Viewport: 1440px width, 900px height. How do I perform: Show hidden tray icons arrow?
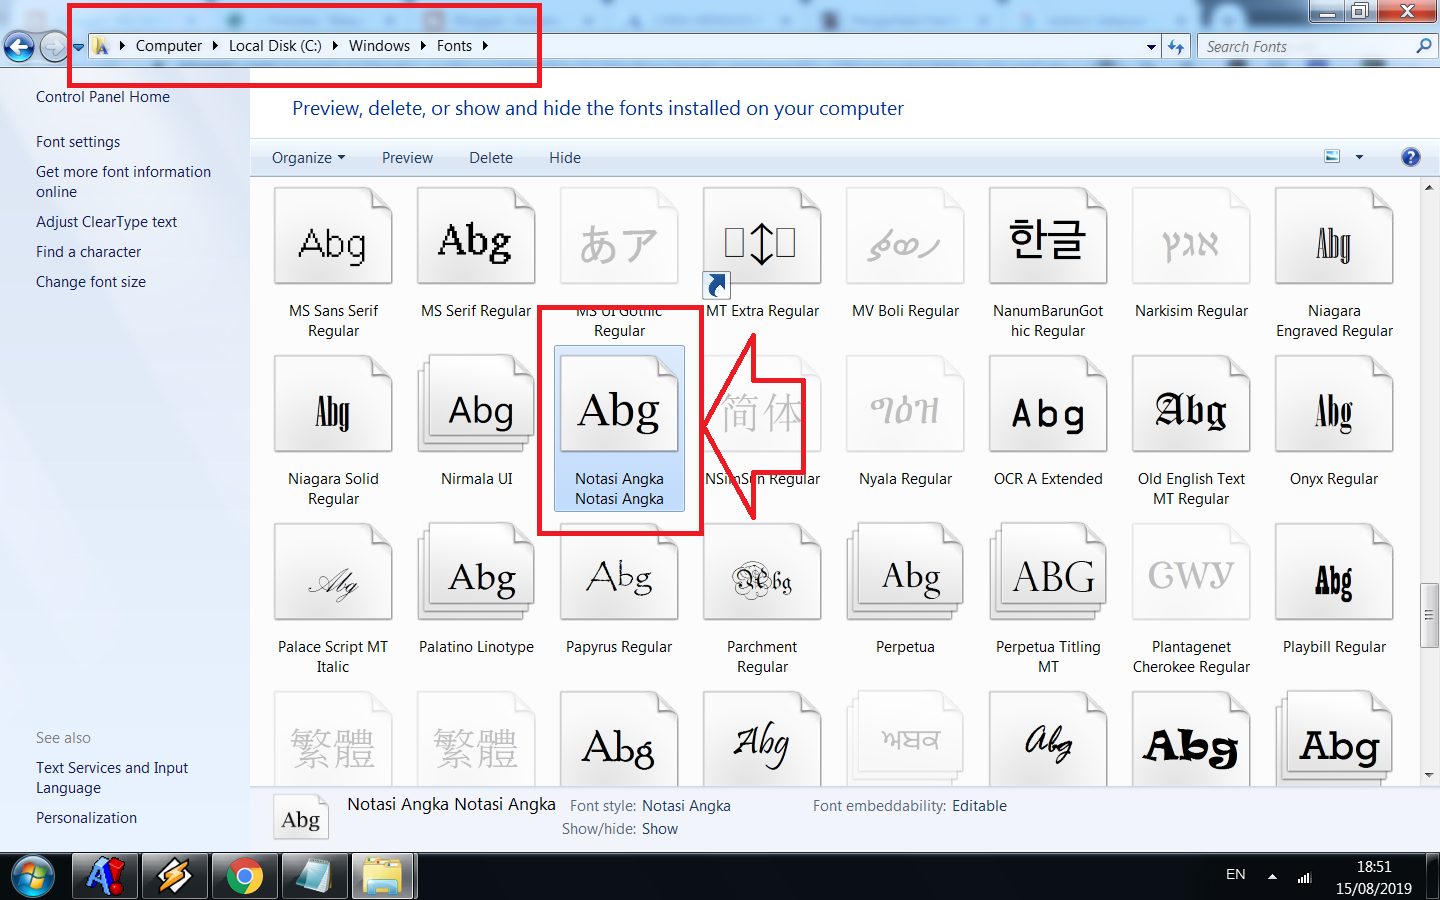point(1272,877)
